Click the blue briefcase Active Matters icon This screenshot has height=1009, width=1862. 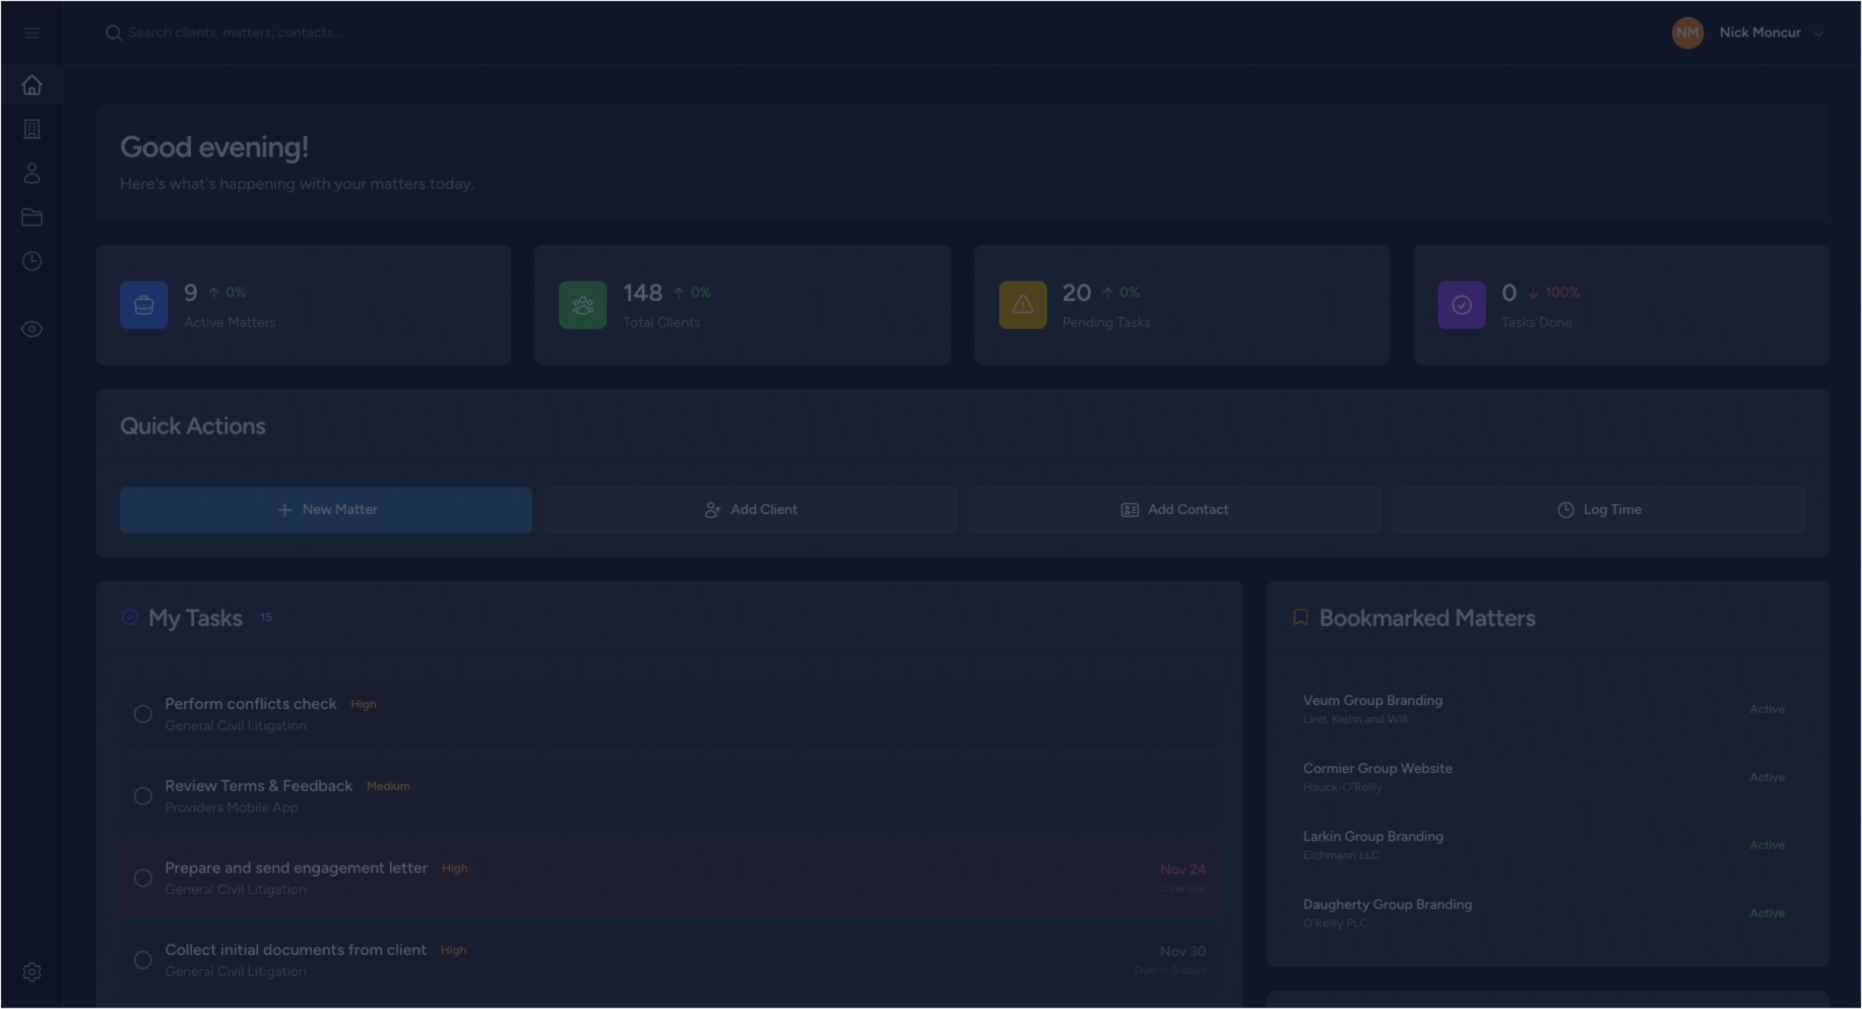[143, 305]
